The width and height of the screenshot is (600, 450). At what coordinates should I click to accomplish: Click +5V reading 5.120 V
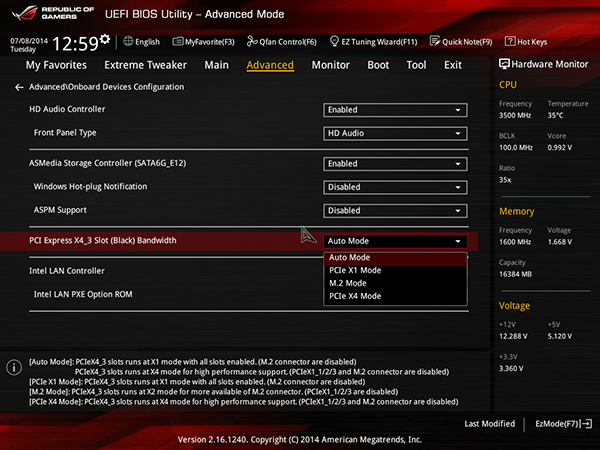point(559,336)
